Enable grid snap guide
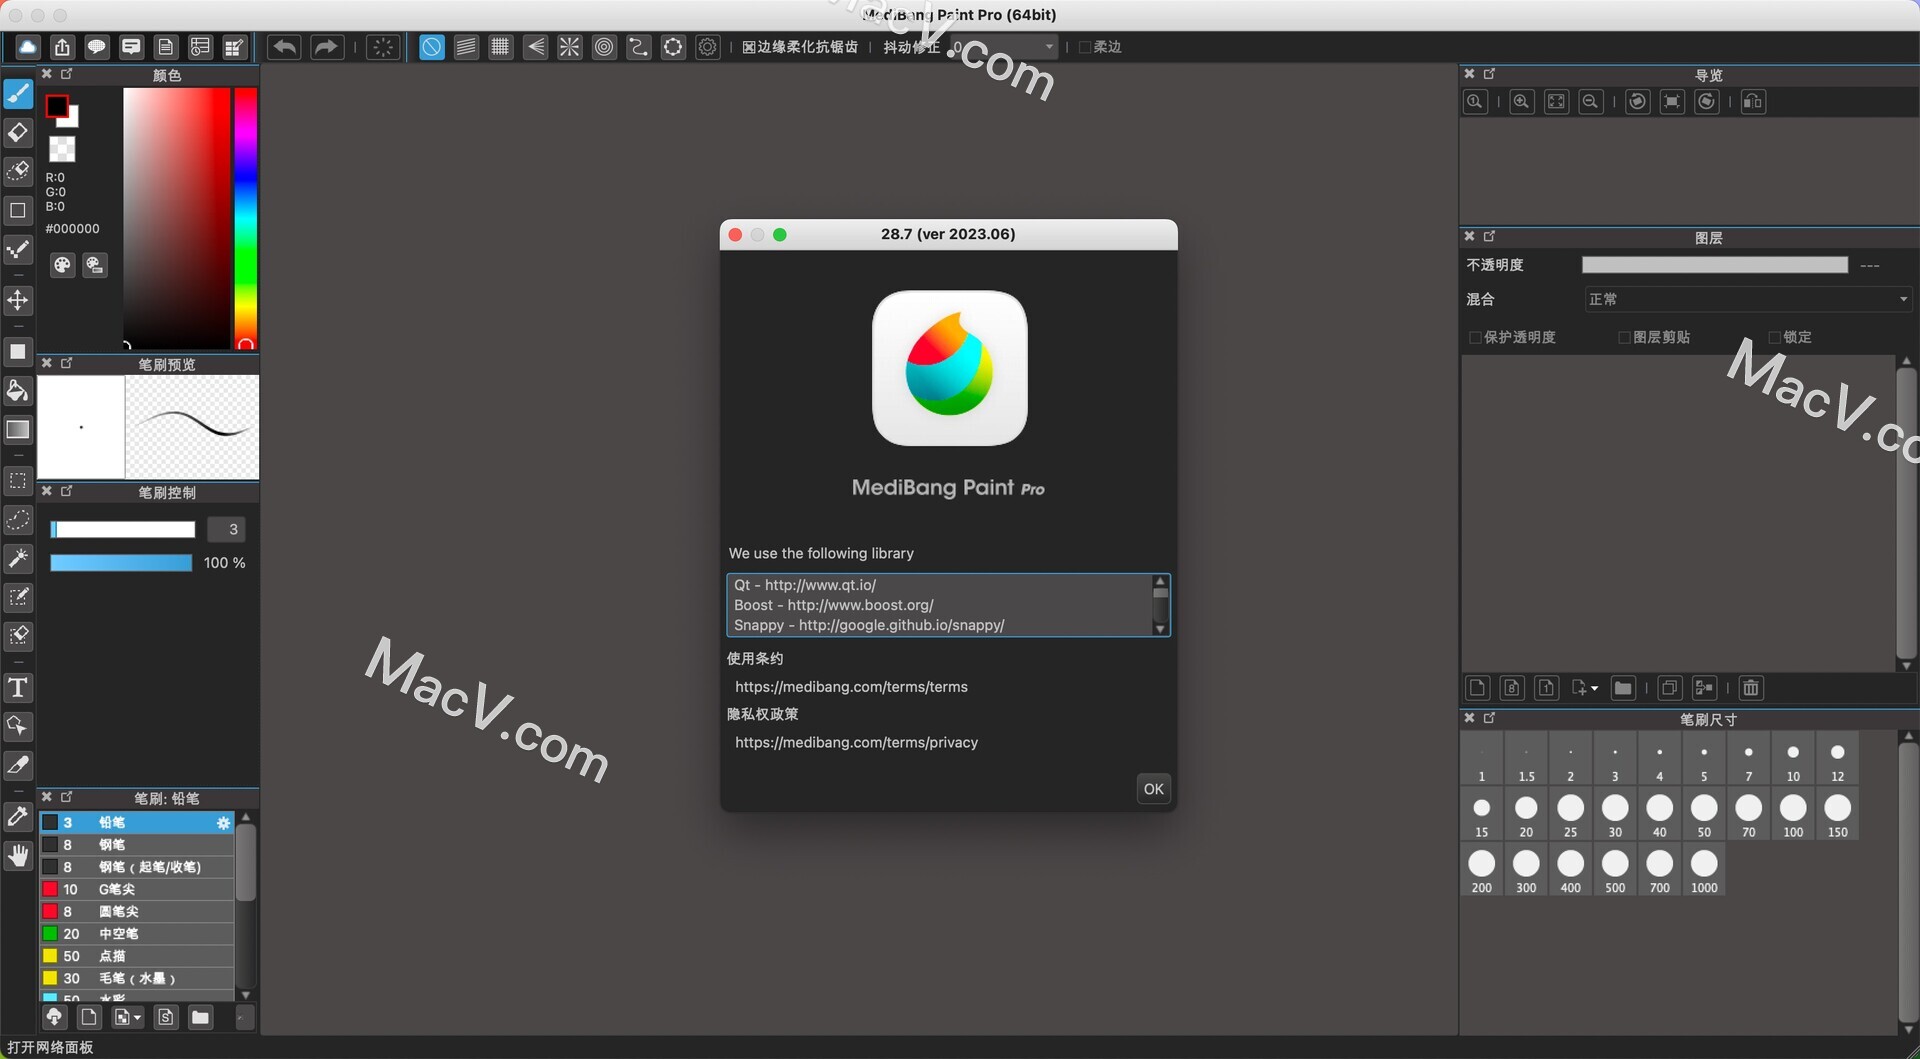Image resolution: width=1920 pixels, height=1059 pixels. (x=501, y=47)
